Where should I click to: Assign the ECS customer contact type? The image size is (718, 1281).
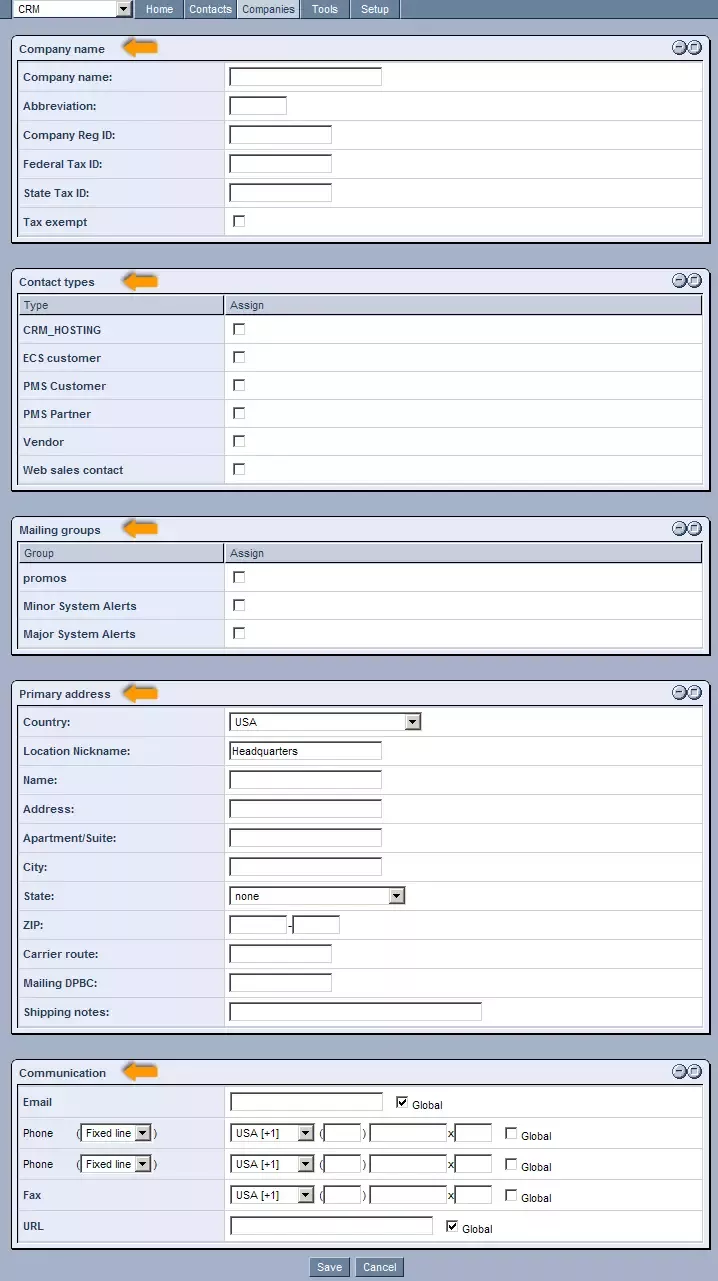point(239,357)
